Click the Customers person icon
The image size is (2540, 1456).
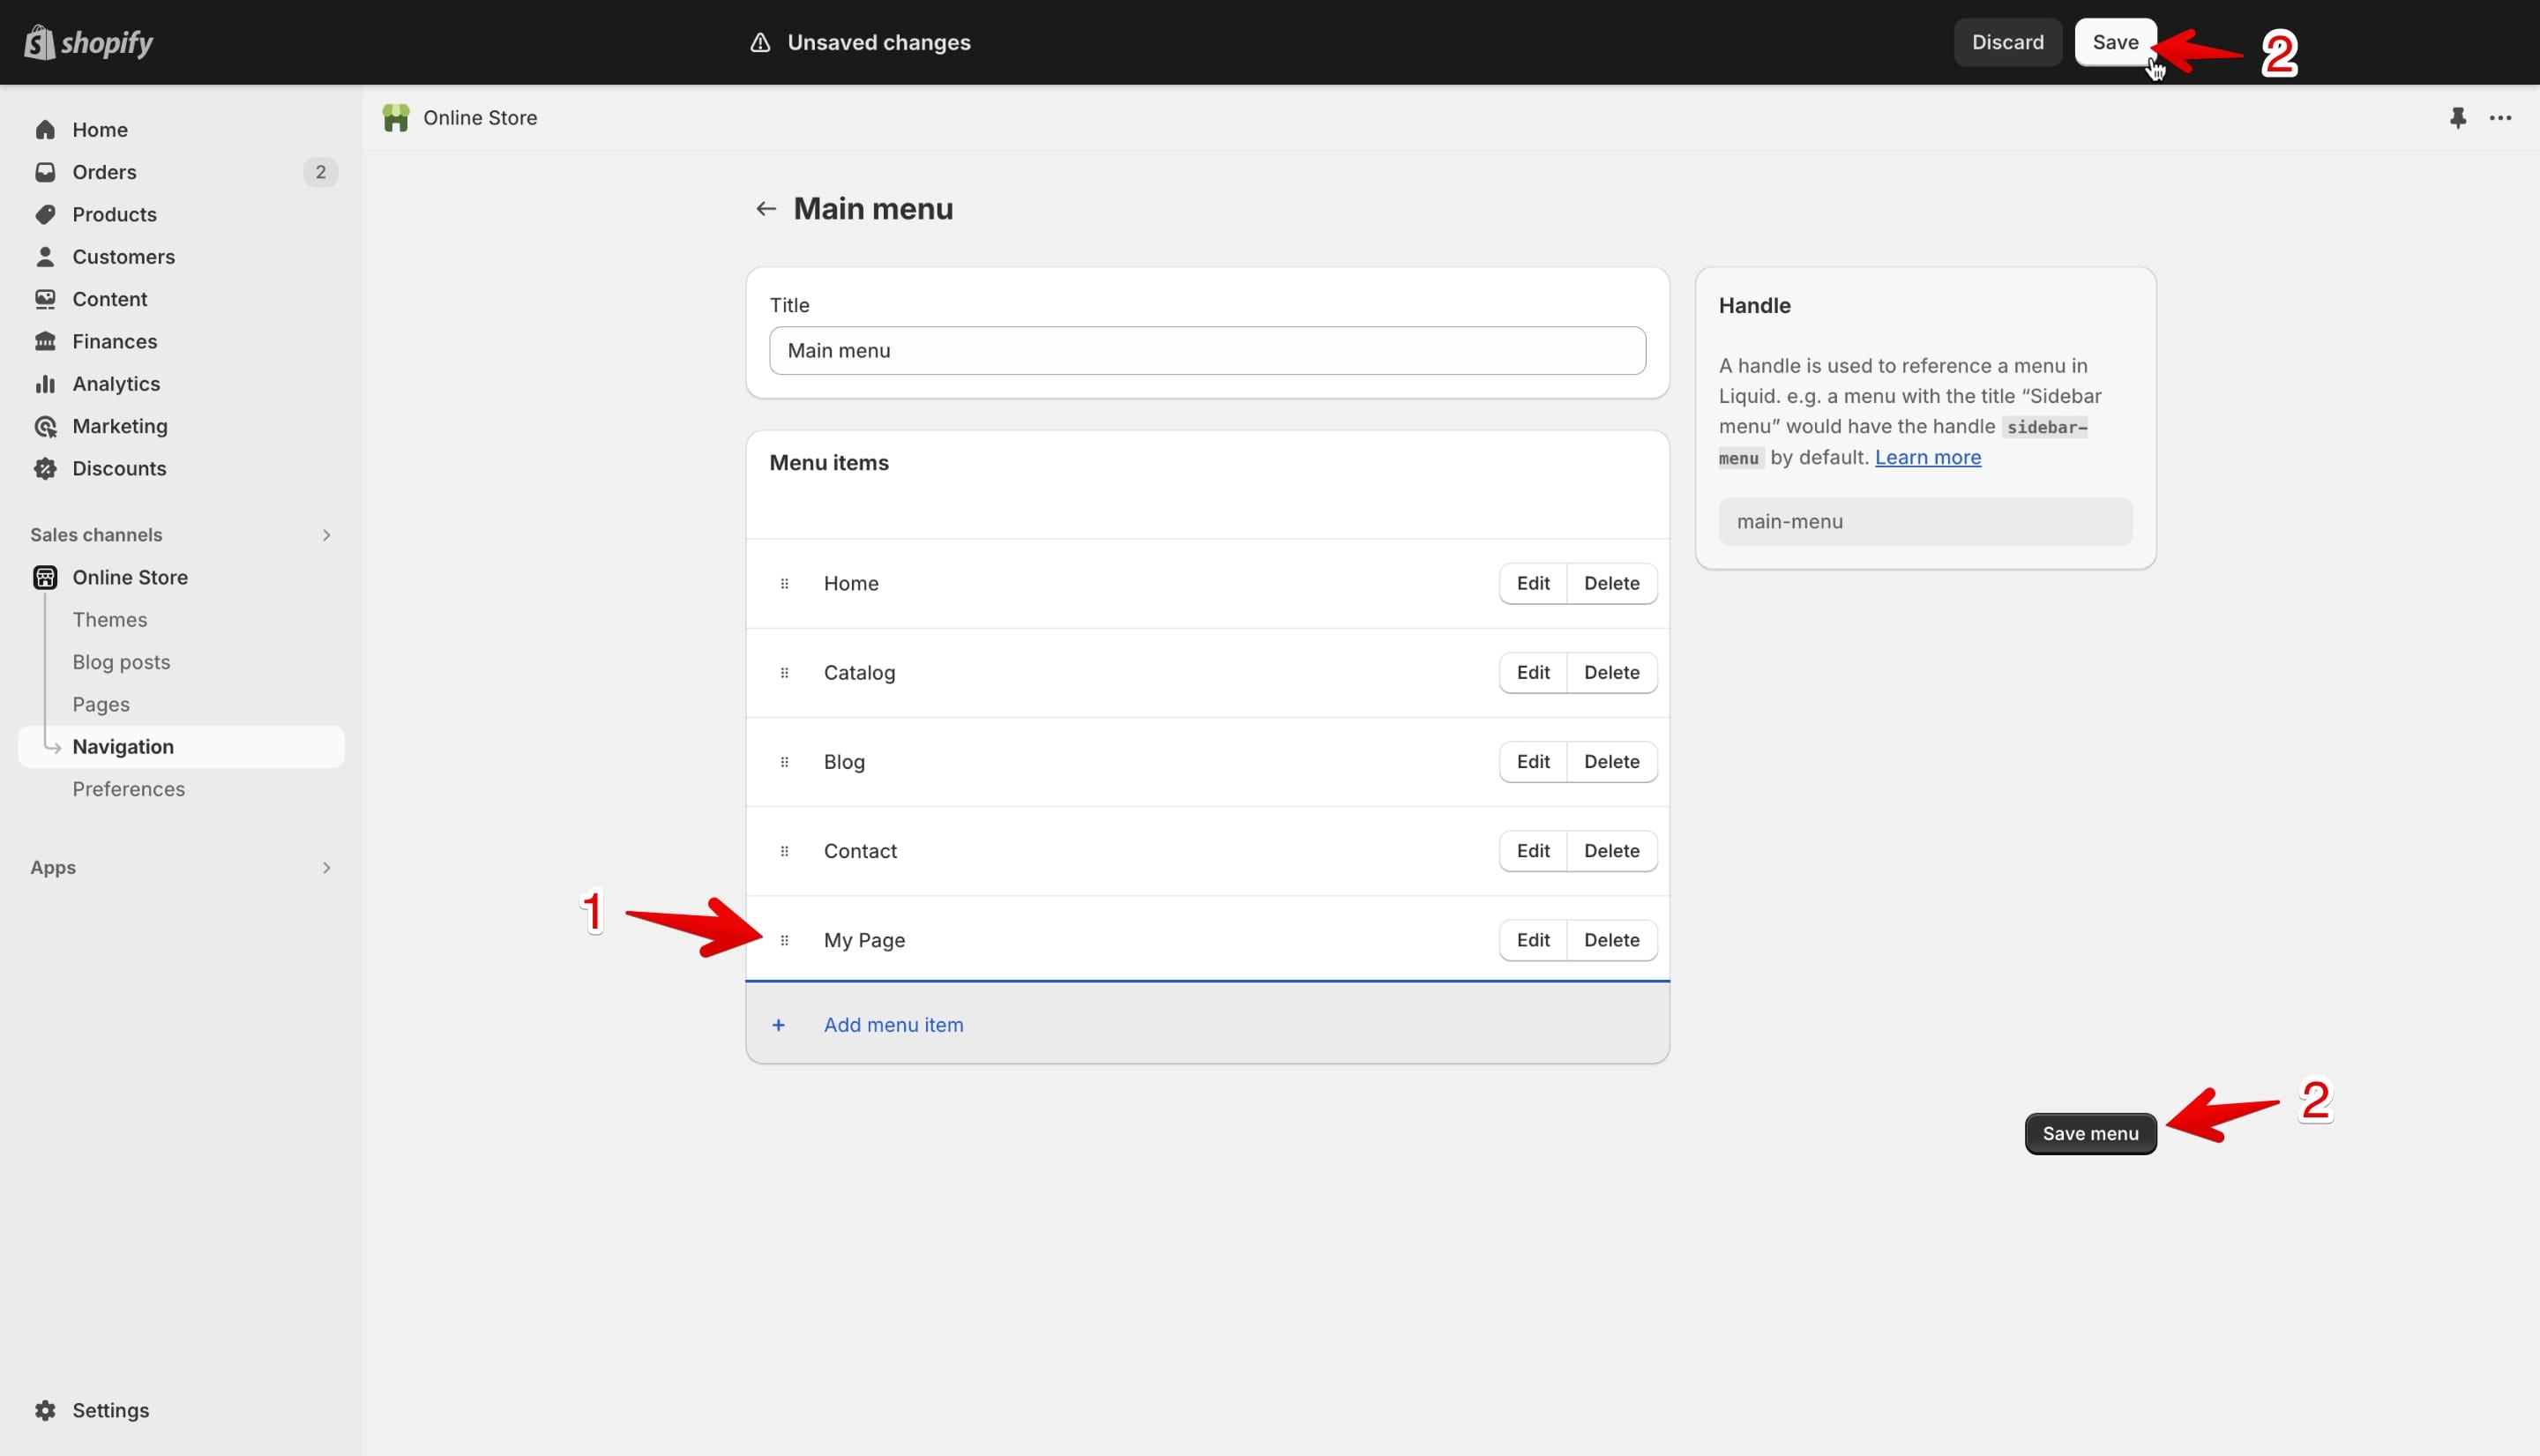(x=45, y=257)
